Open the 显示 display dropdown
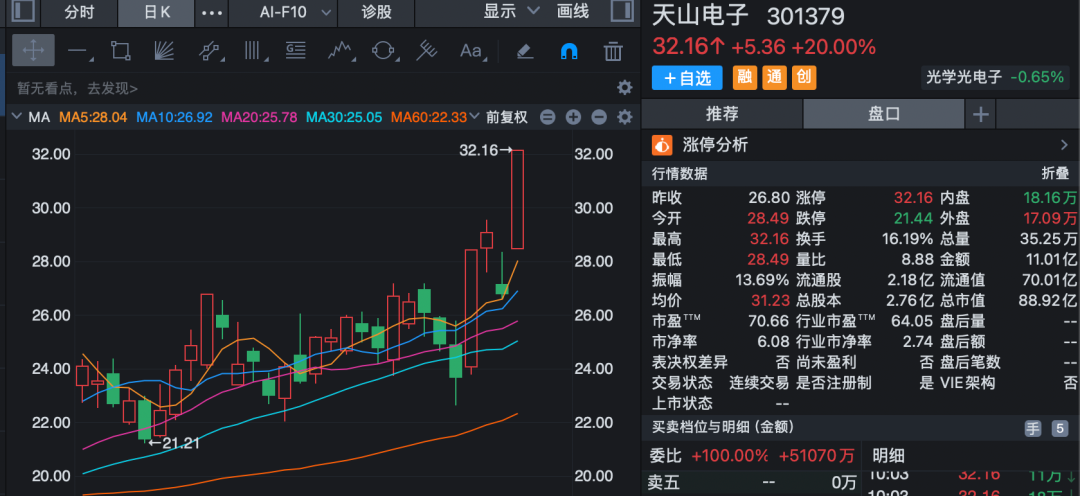The image size is (1080, 496). [x=512, y=11]
